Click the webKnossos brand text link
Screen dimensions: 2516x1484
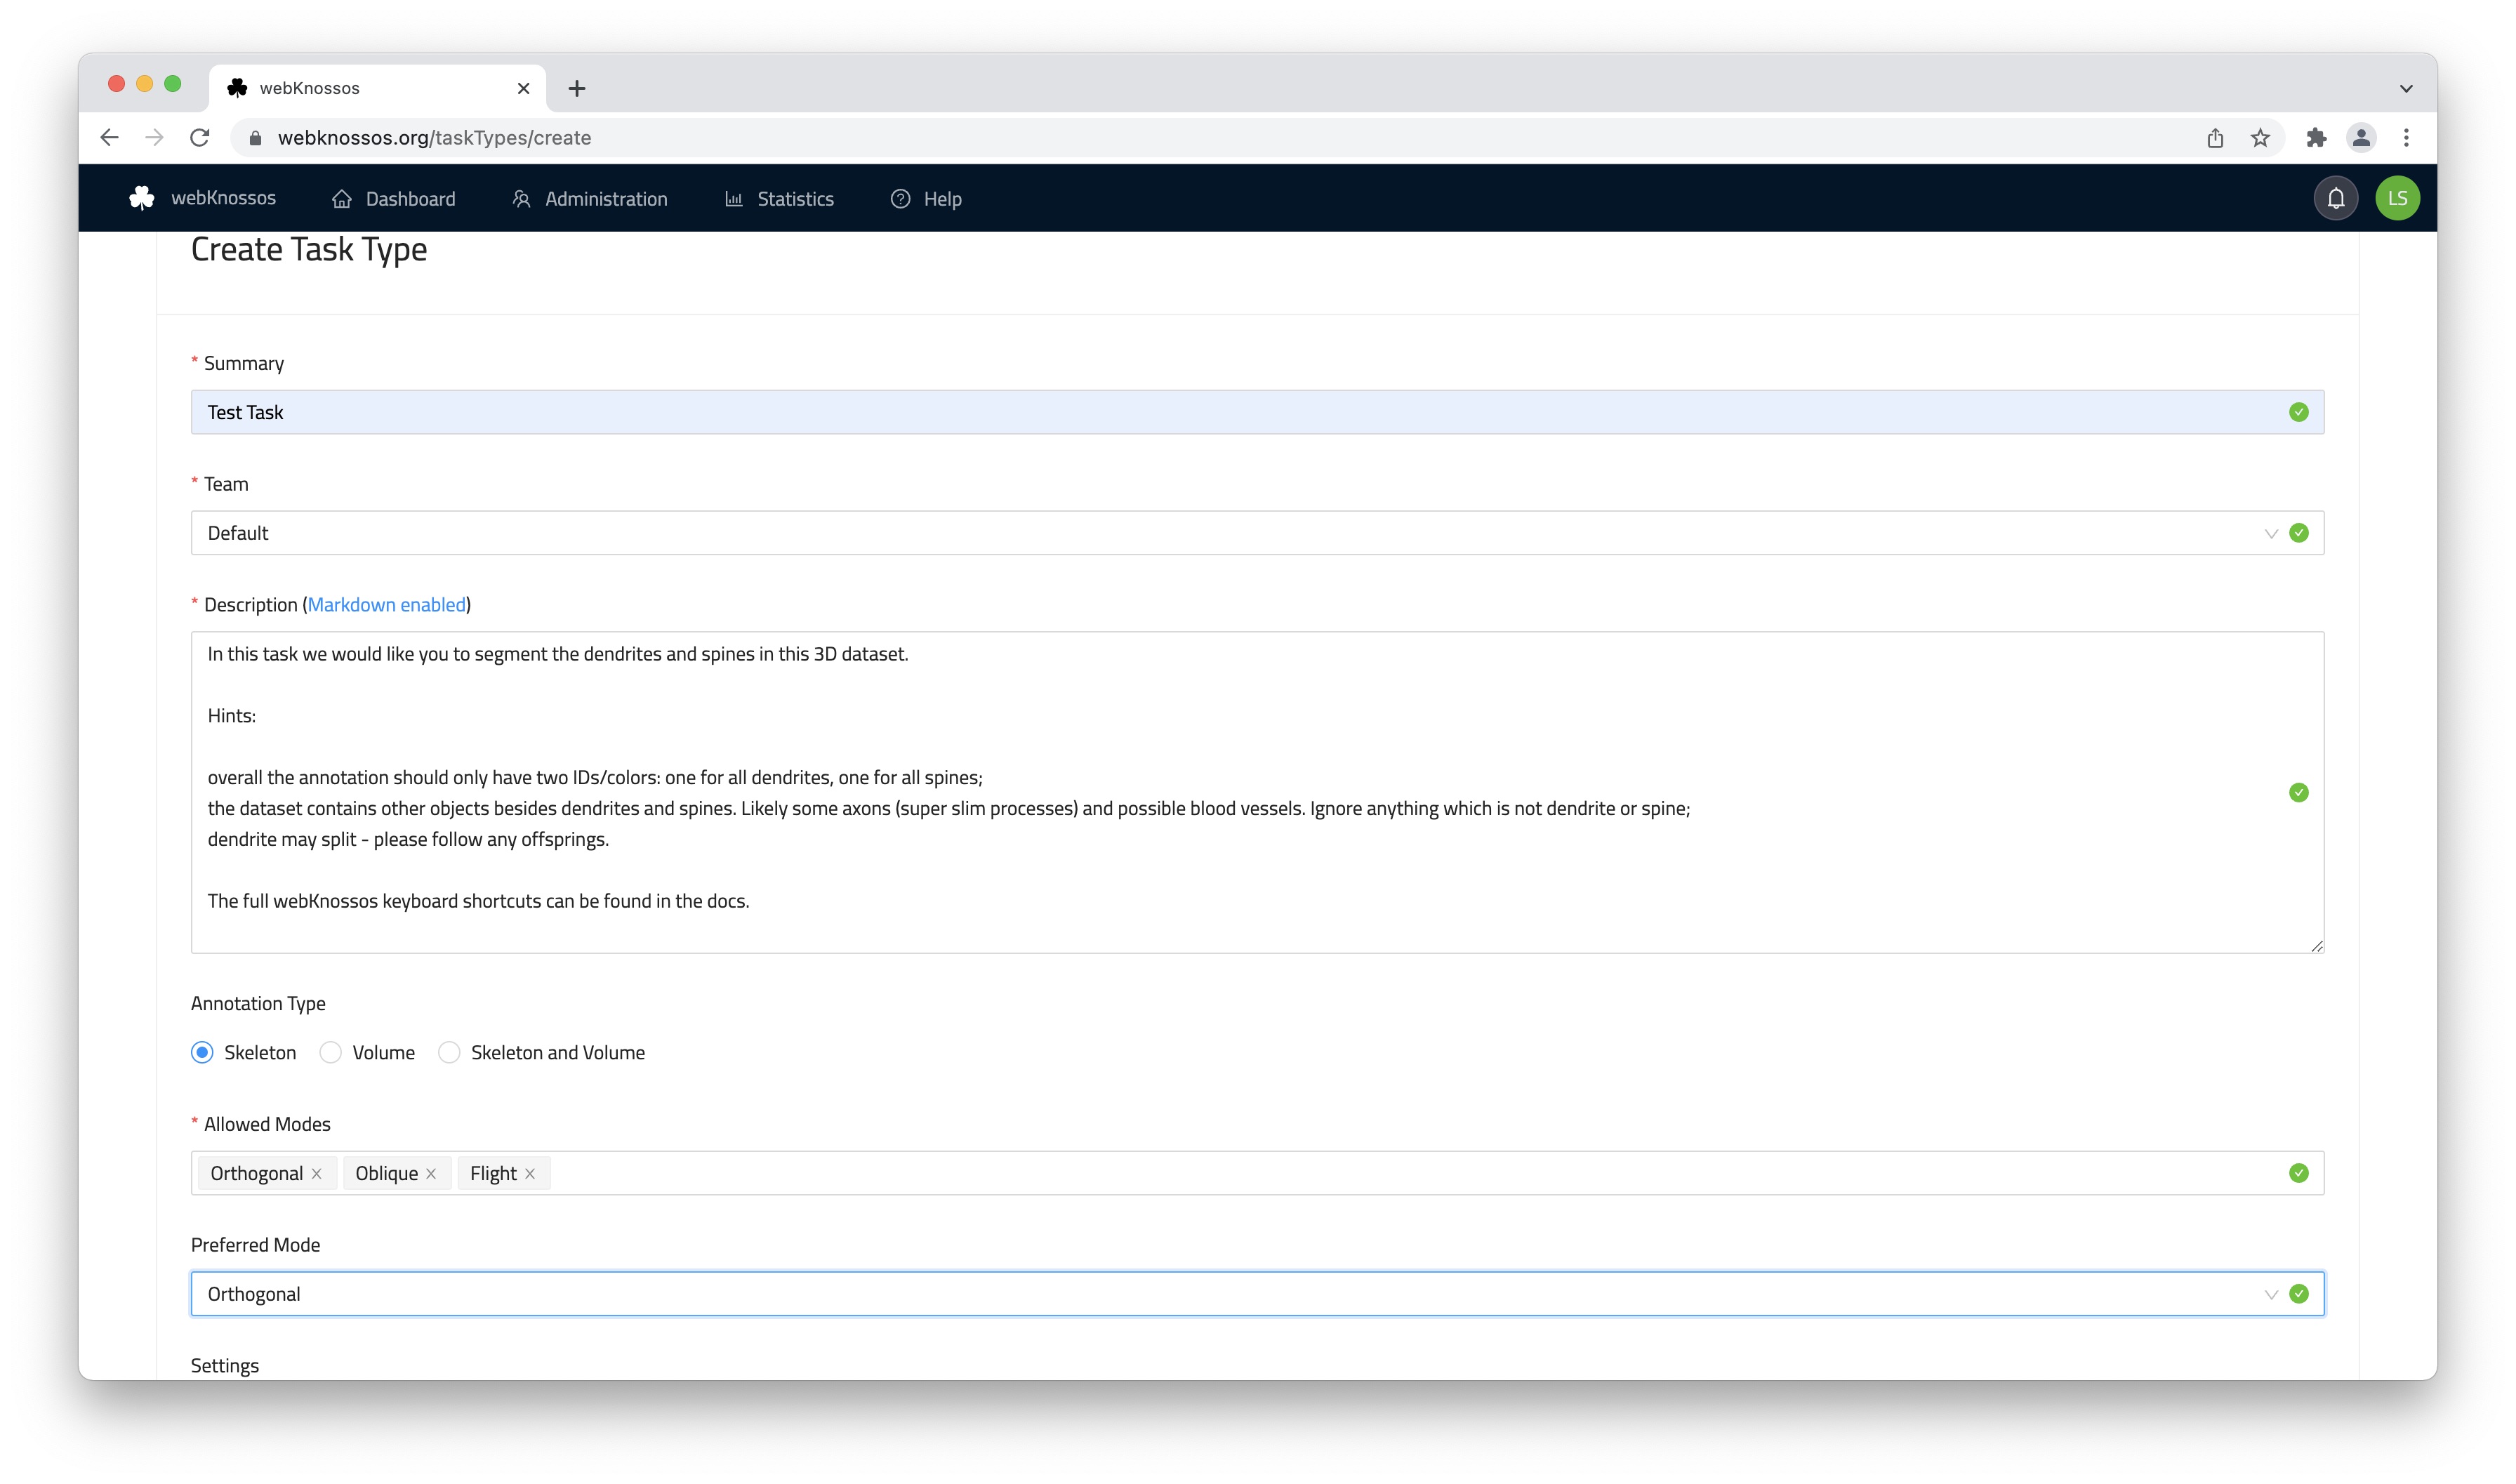[x=223, y=198]
